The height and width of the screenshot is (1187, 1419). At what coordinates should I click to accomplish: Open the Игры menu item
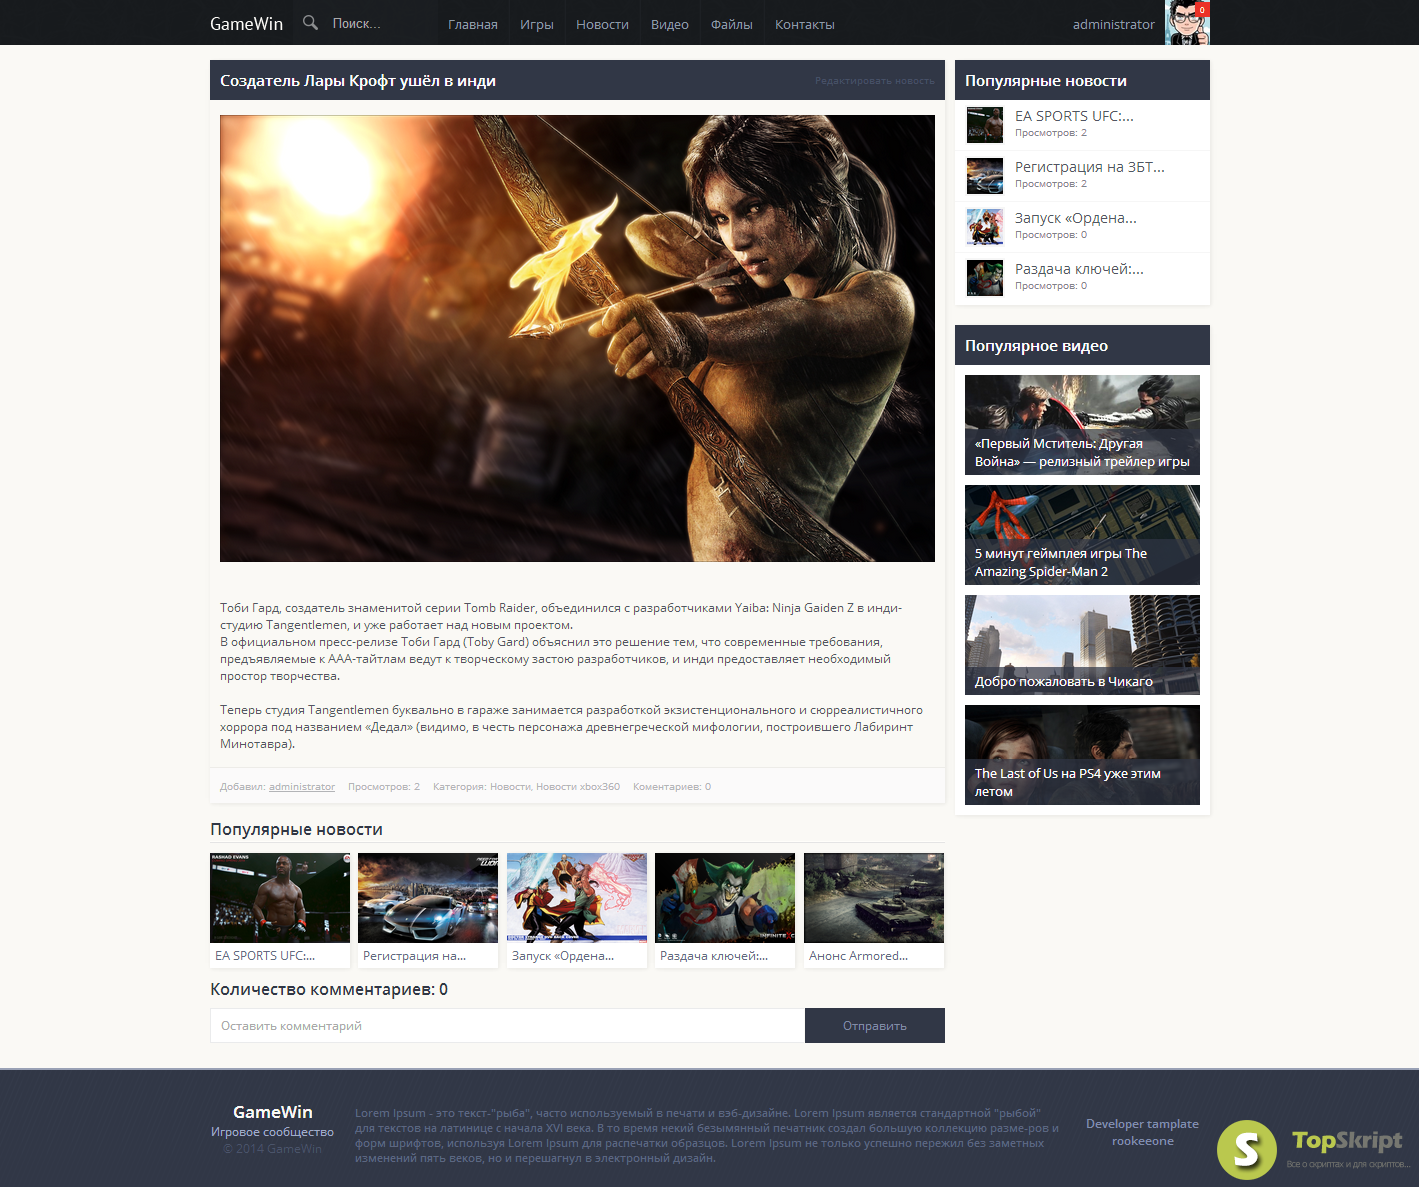point(537,24)
